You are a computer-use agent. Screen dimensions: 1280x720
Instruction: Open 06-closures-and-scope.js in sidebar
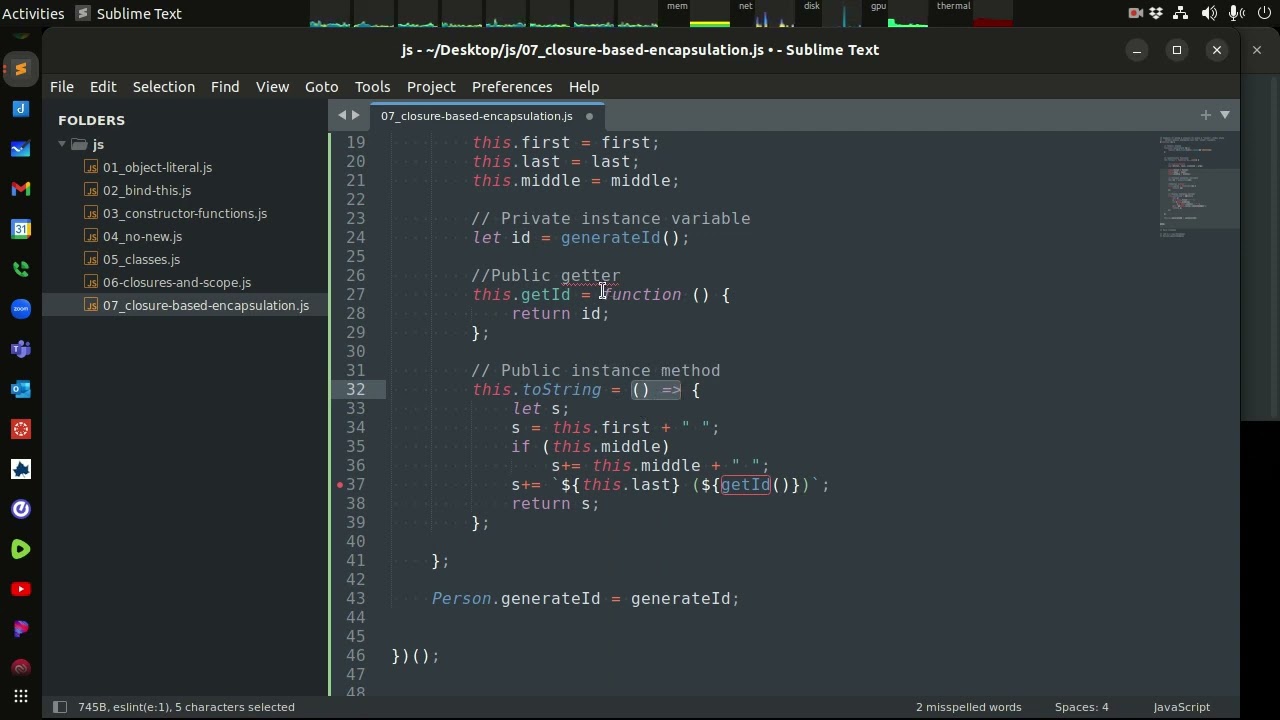pyautogui.click(x=177, y=282)
